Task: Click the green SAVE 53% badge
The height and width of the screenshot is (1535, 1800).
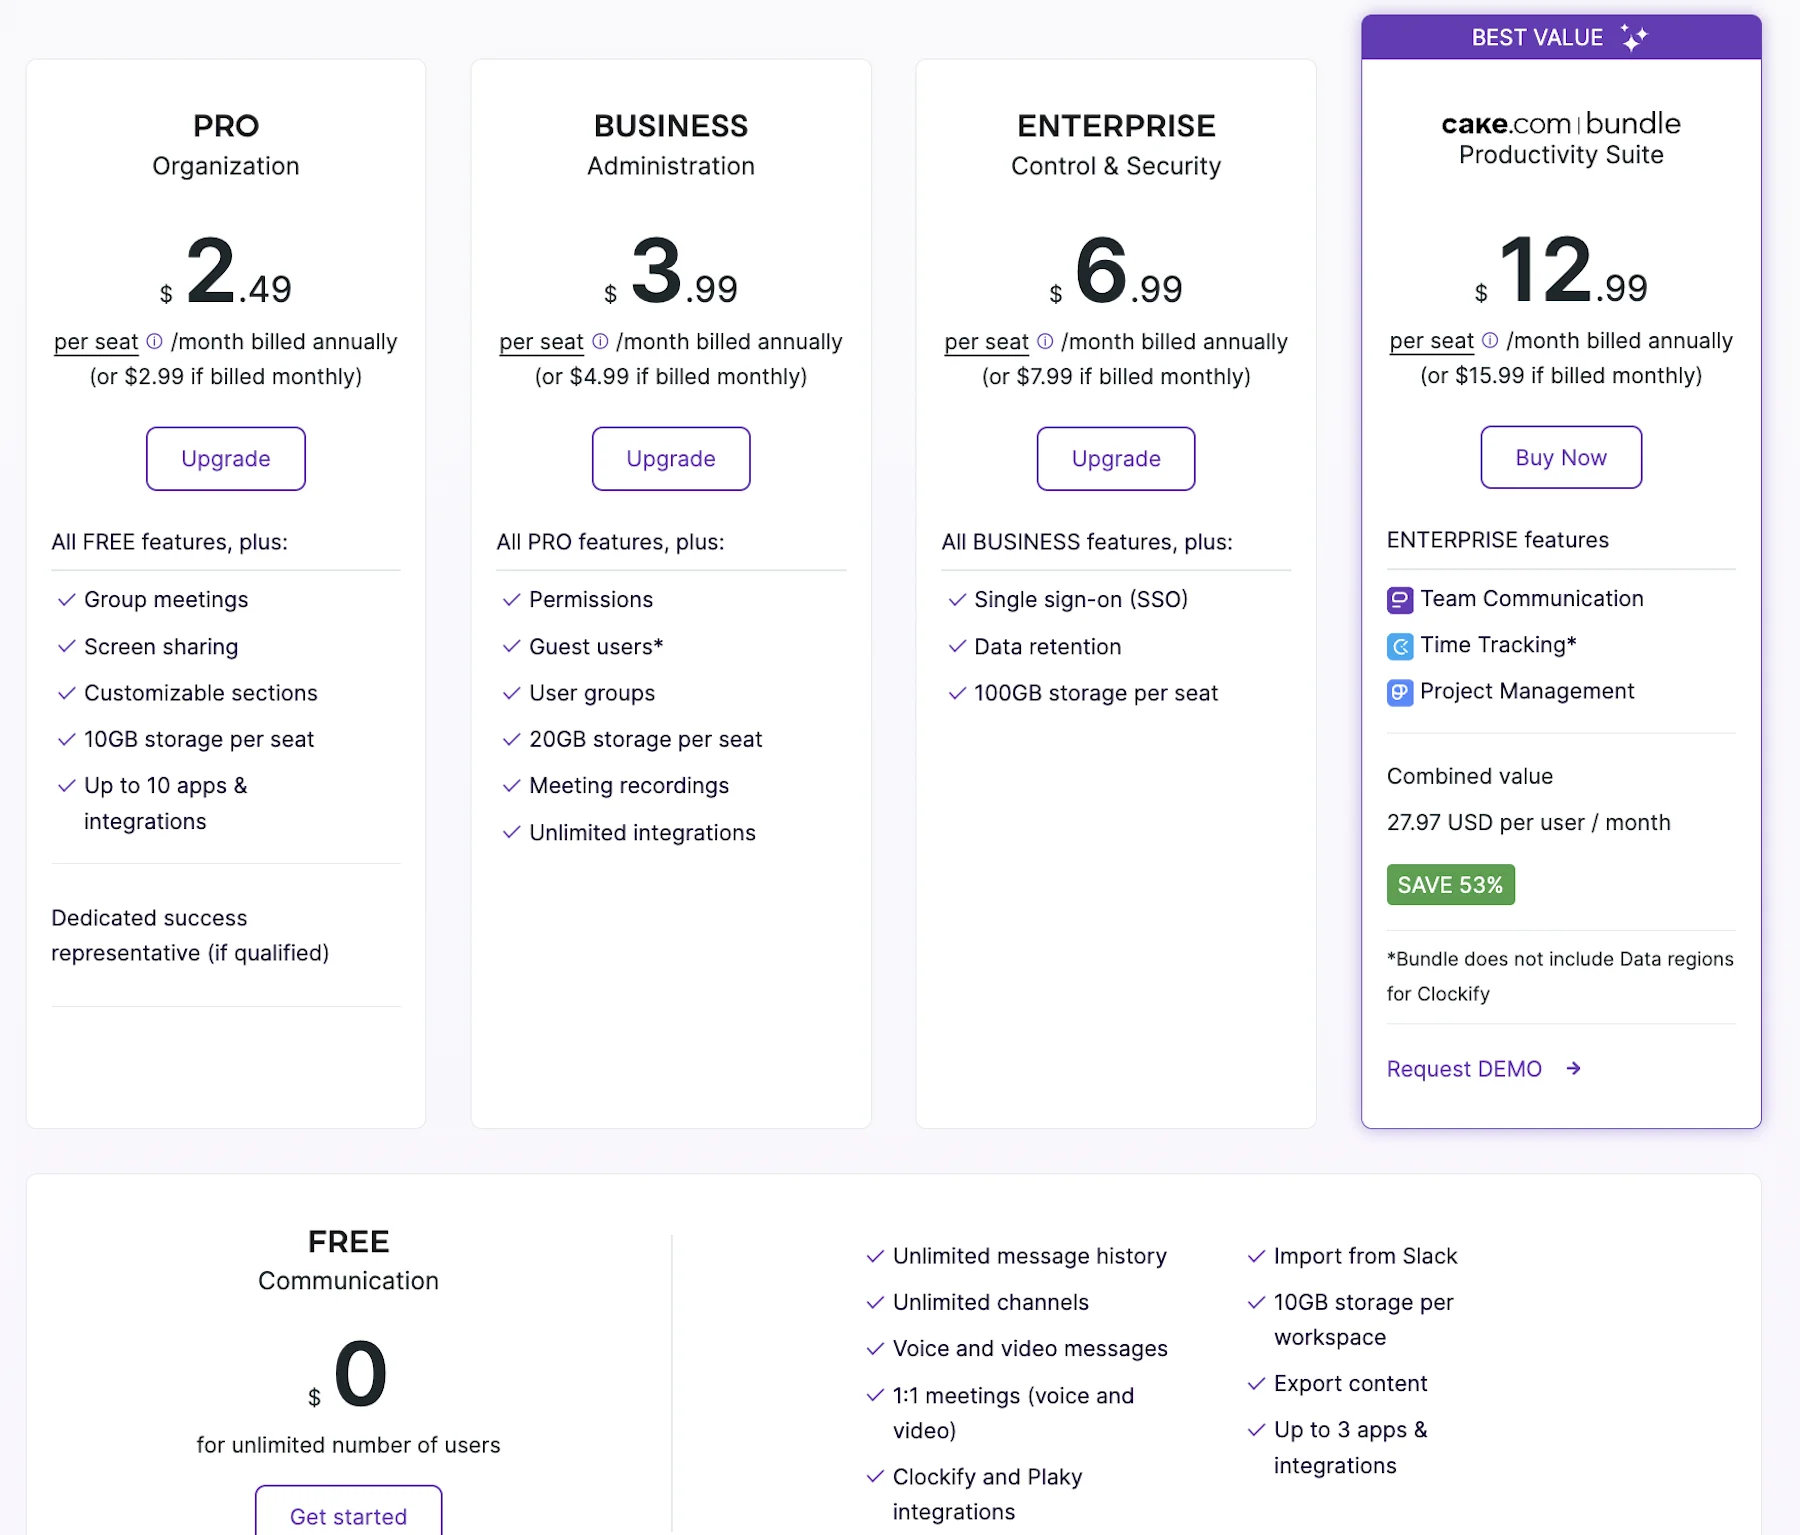Action: click(x=1450, y=884)
